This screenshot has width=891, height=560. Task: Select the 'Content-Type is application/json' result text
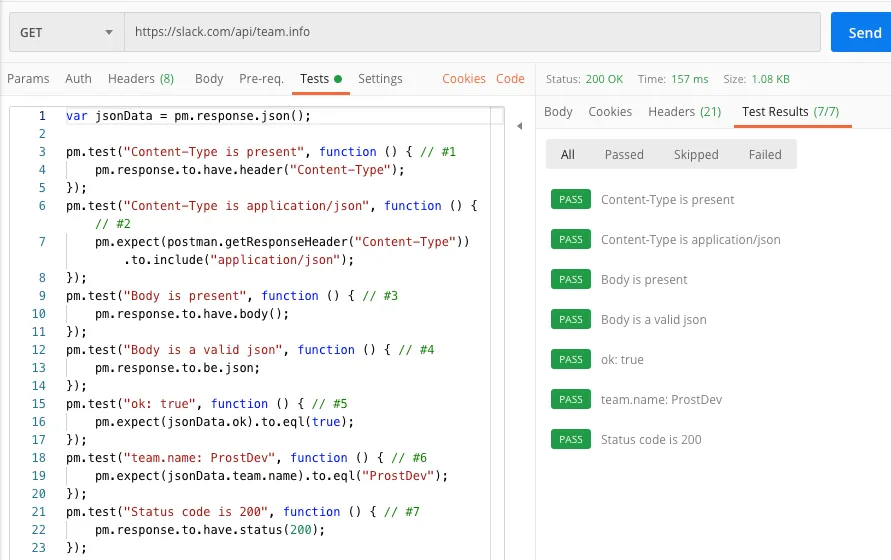tap(690, 240)
